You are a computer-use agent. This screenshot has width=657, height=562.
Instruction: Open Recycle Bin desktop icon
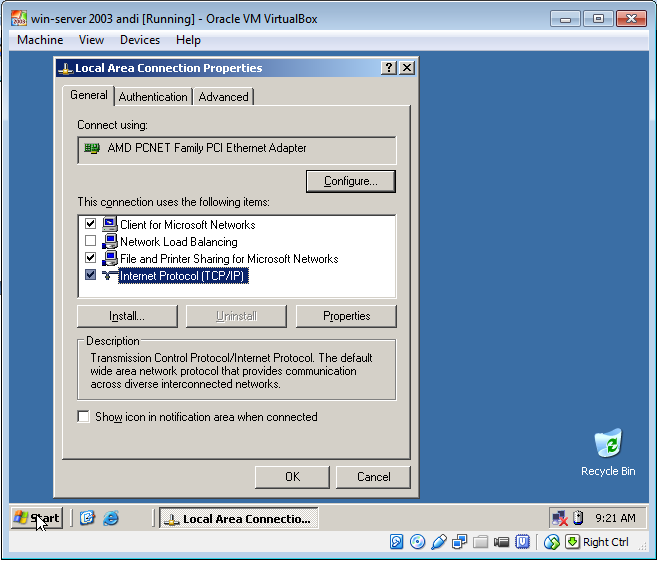tap(608, 453)
